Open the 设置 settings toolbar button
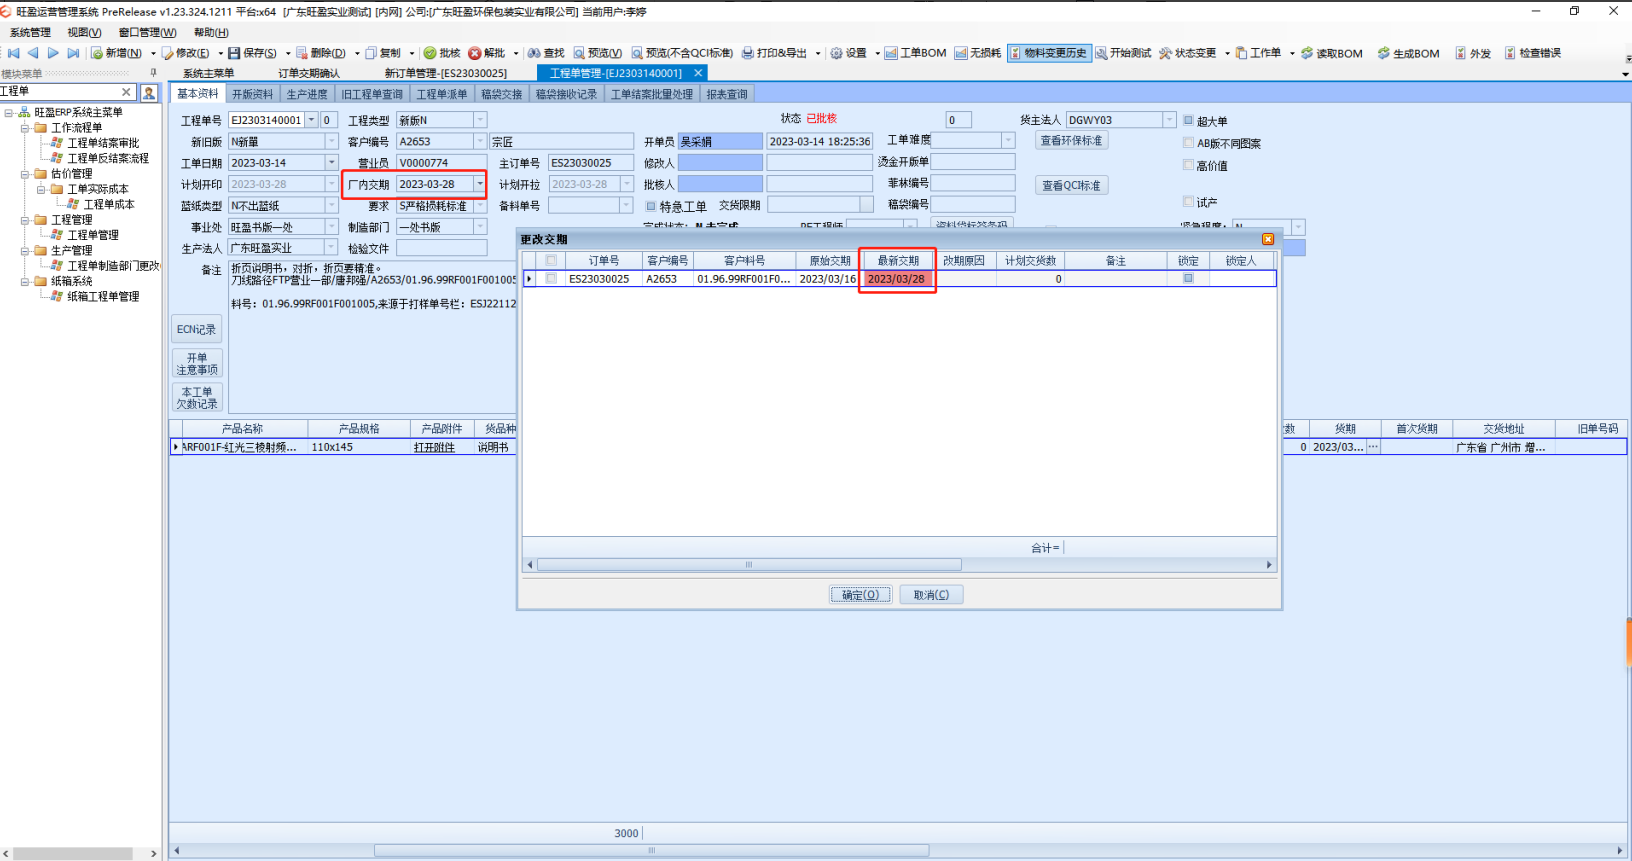1632x861 pixels. 848,53
